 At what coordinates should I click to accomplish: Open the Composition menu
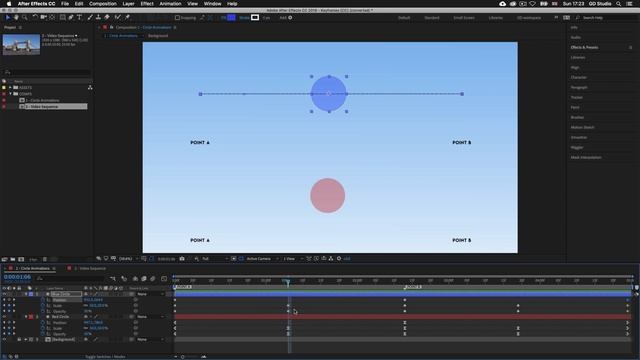pyautogui.click(x=103, y=4)
